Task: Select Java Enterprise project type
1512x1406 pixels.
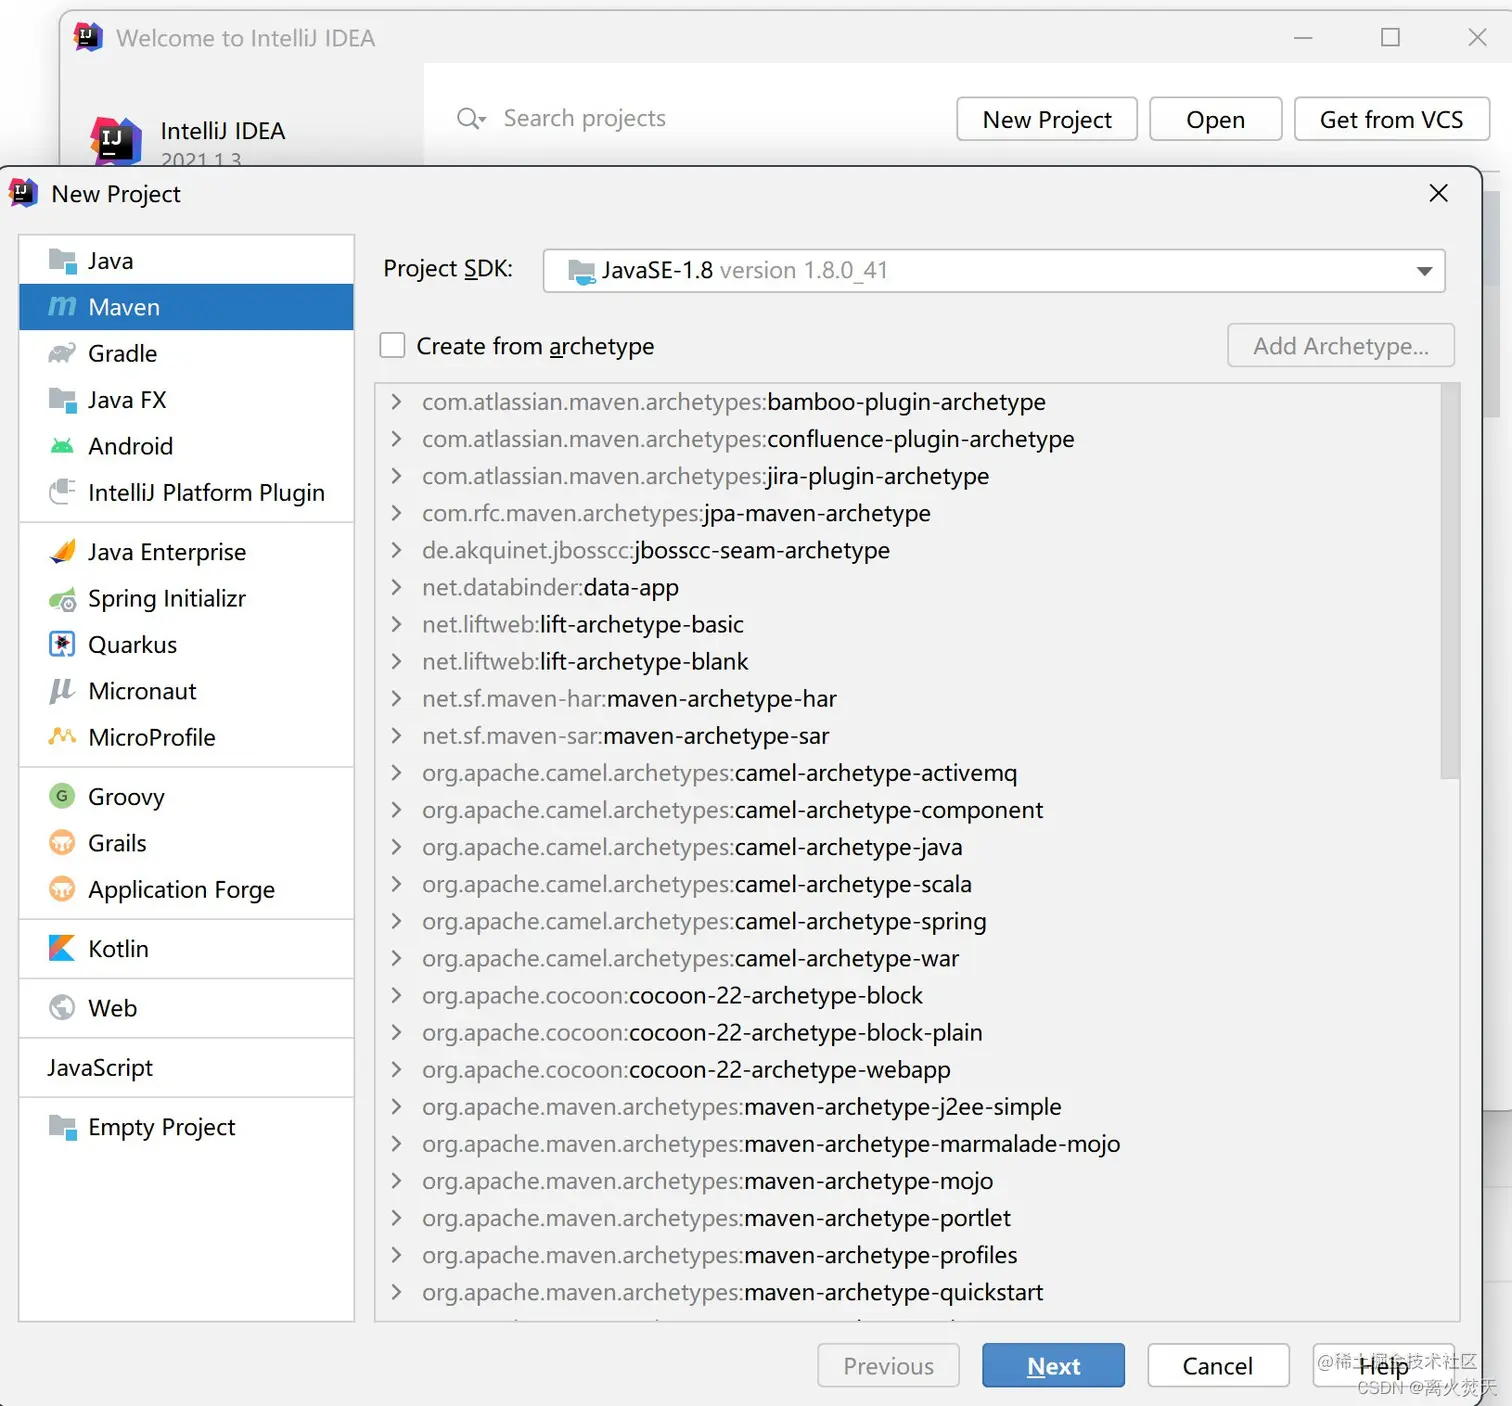Action: coord(186,552)
